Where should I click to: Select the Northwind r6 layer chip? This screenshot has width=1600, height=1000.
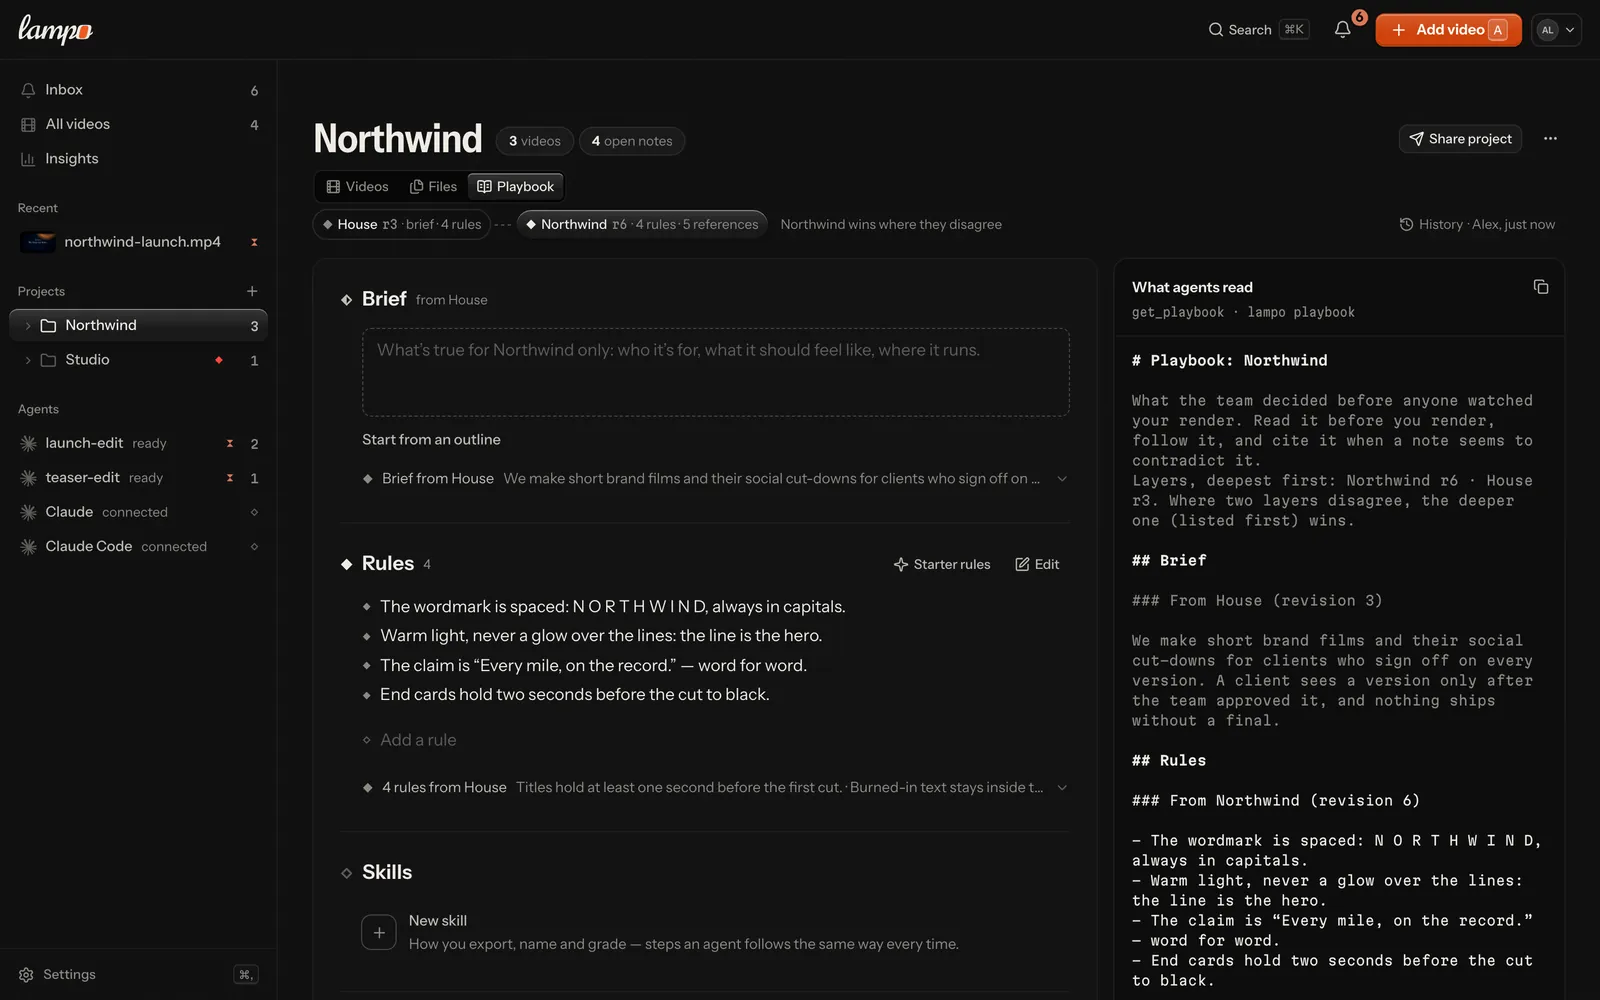tap(642, 225)
